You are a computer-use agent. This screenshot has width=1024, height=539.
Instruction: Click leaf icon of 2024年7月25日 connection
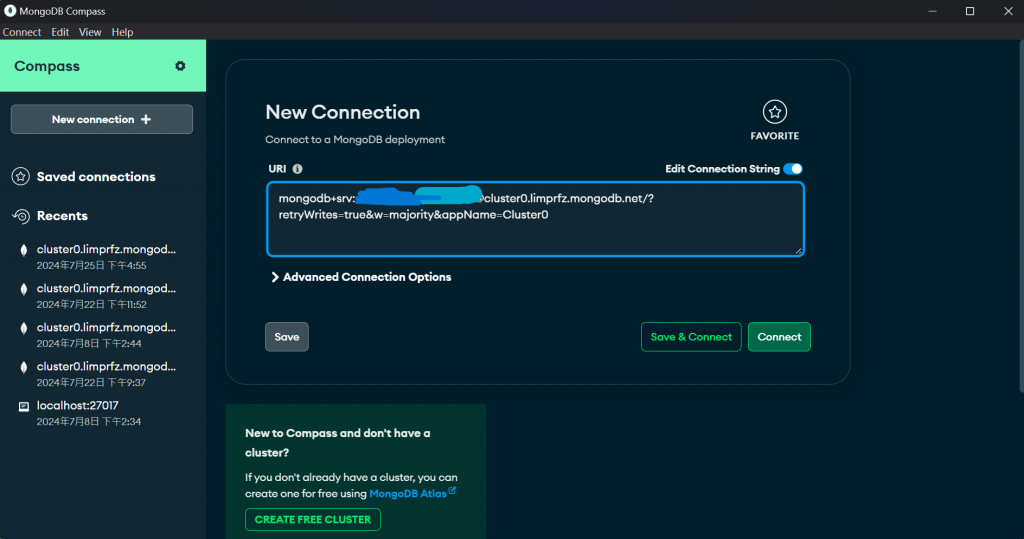pyautogui.click(x=24, y=250)
